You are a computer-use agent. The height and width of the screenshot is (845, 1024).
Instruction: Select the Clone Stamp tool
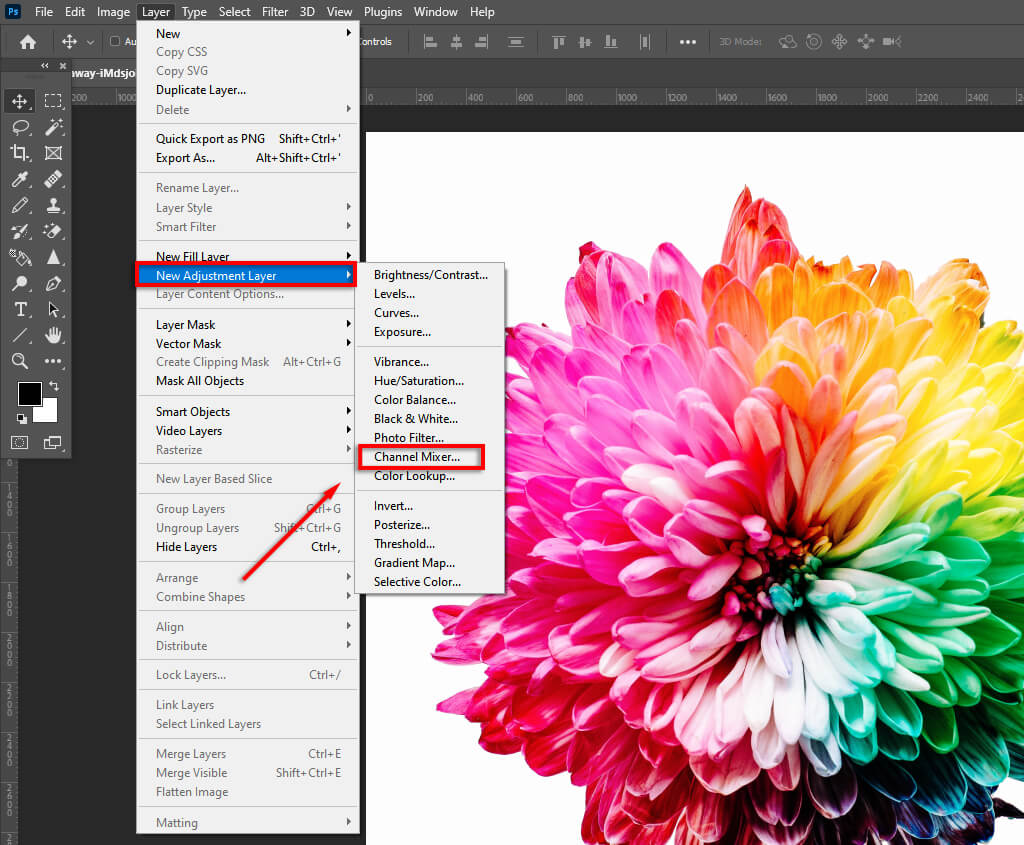[x=53, y=205]
